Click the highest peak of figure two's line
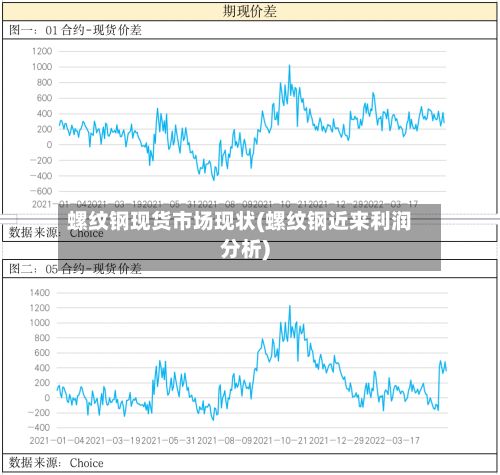 pyautogui.click(x=290, y=306)
